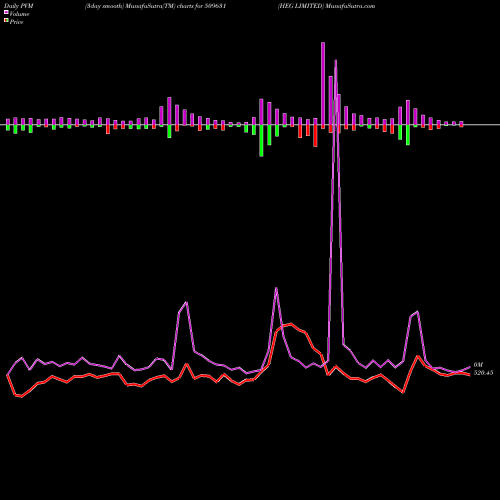Image resolution: width=500 pixels, height=500 pixels.
Task: Select the Price legend label
Action: pos(16,22)
